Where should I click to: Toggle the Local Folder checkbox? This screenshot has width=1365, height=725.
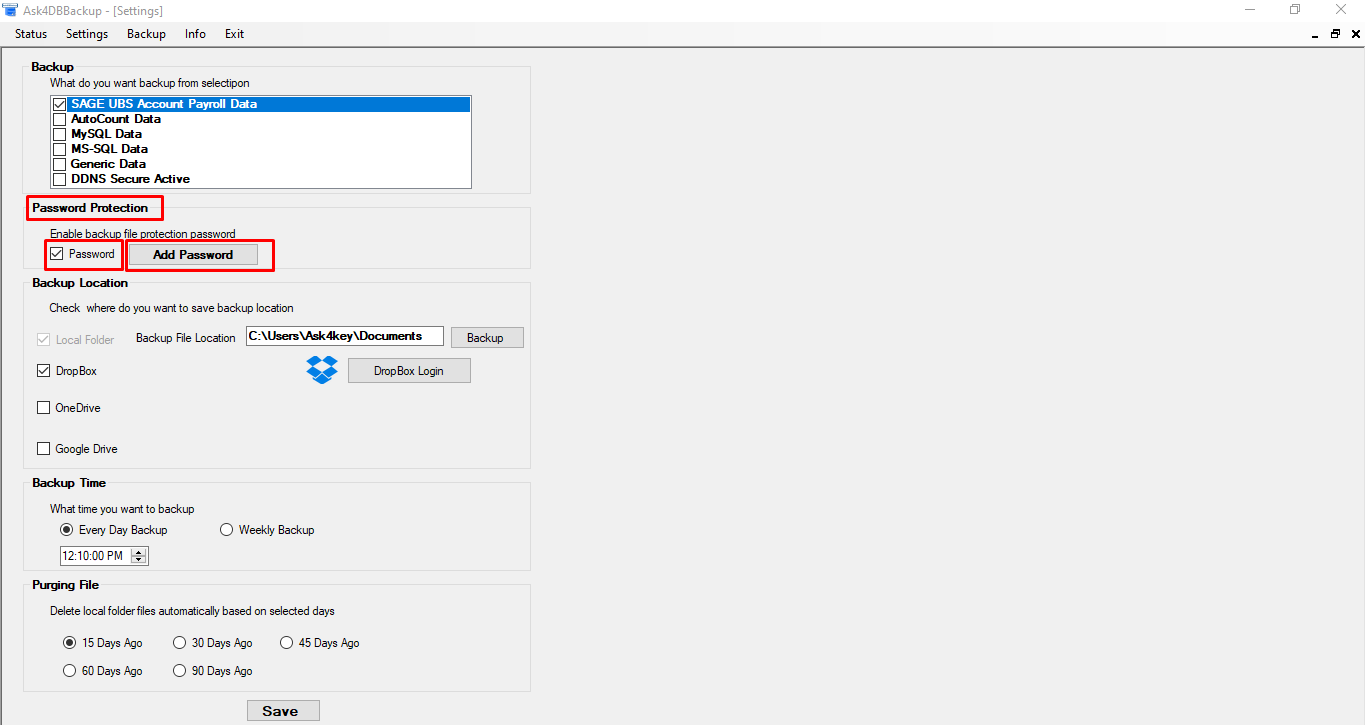(x=44, y=340)
